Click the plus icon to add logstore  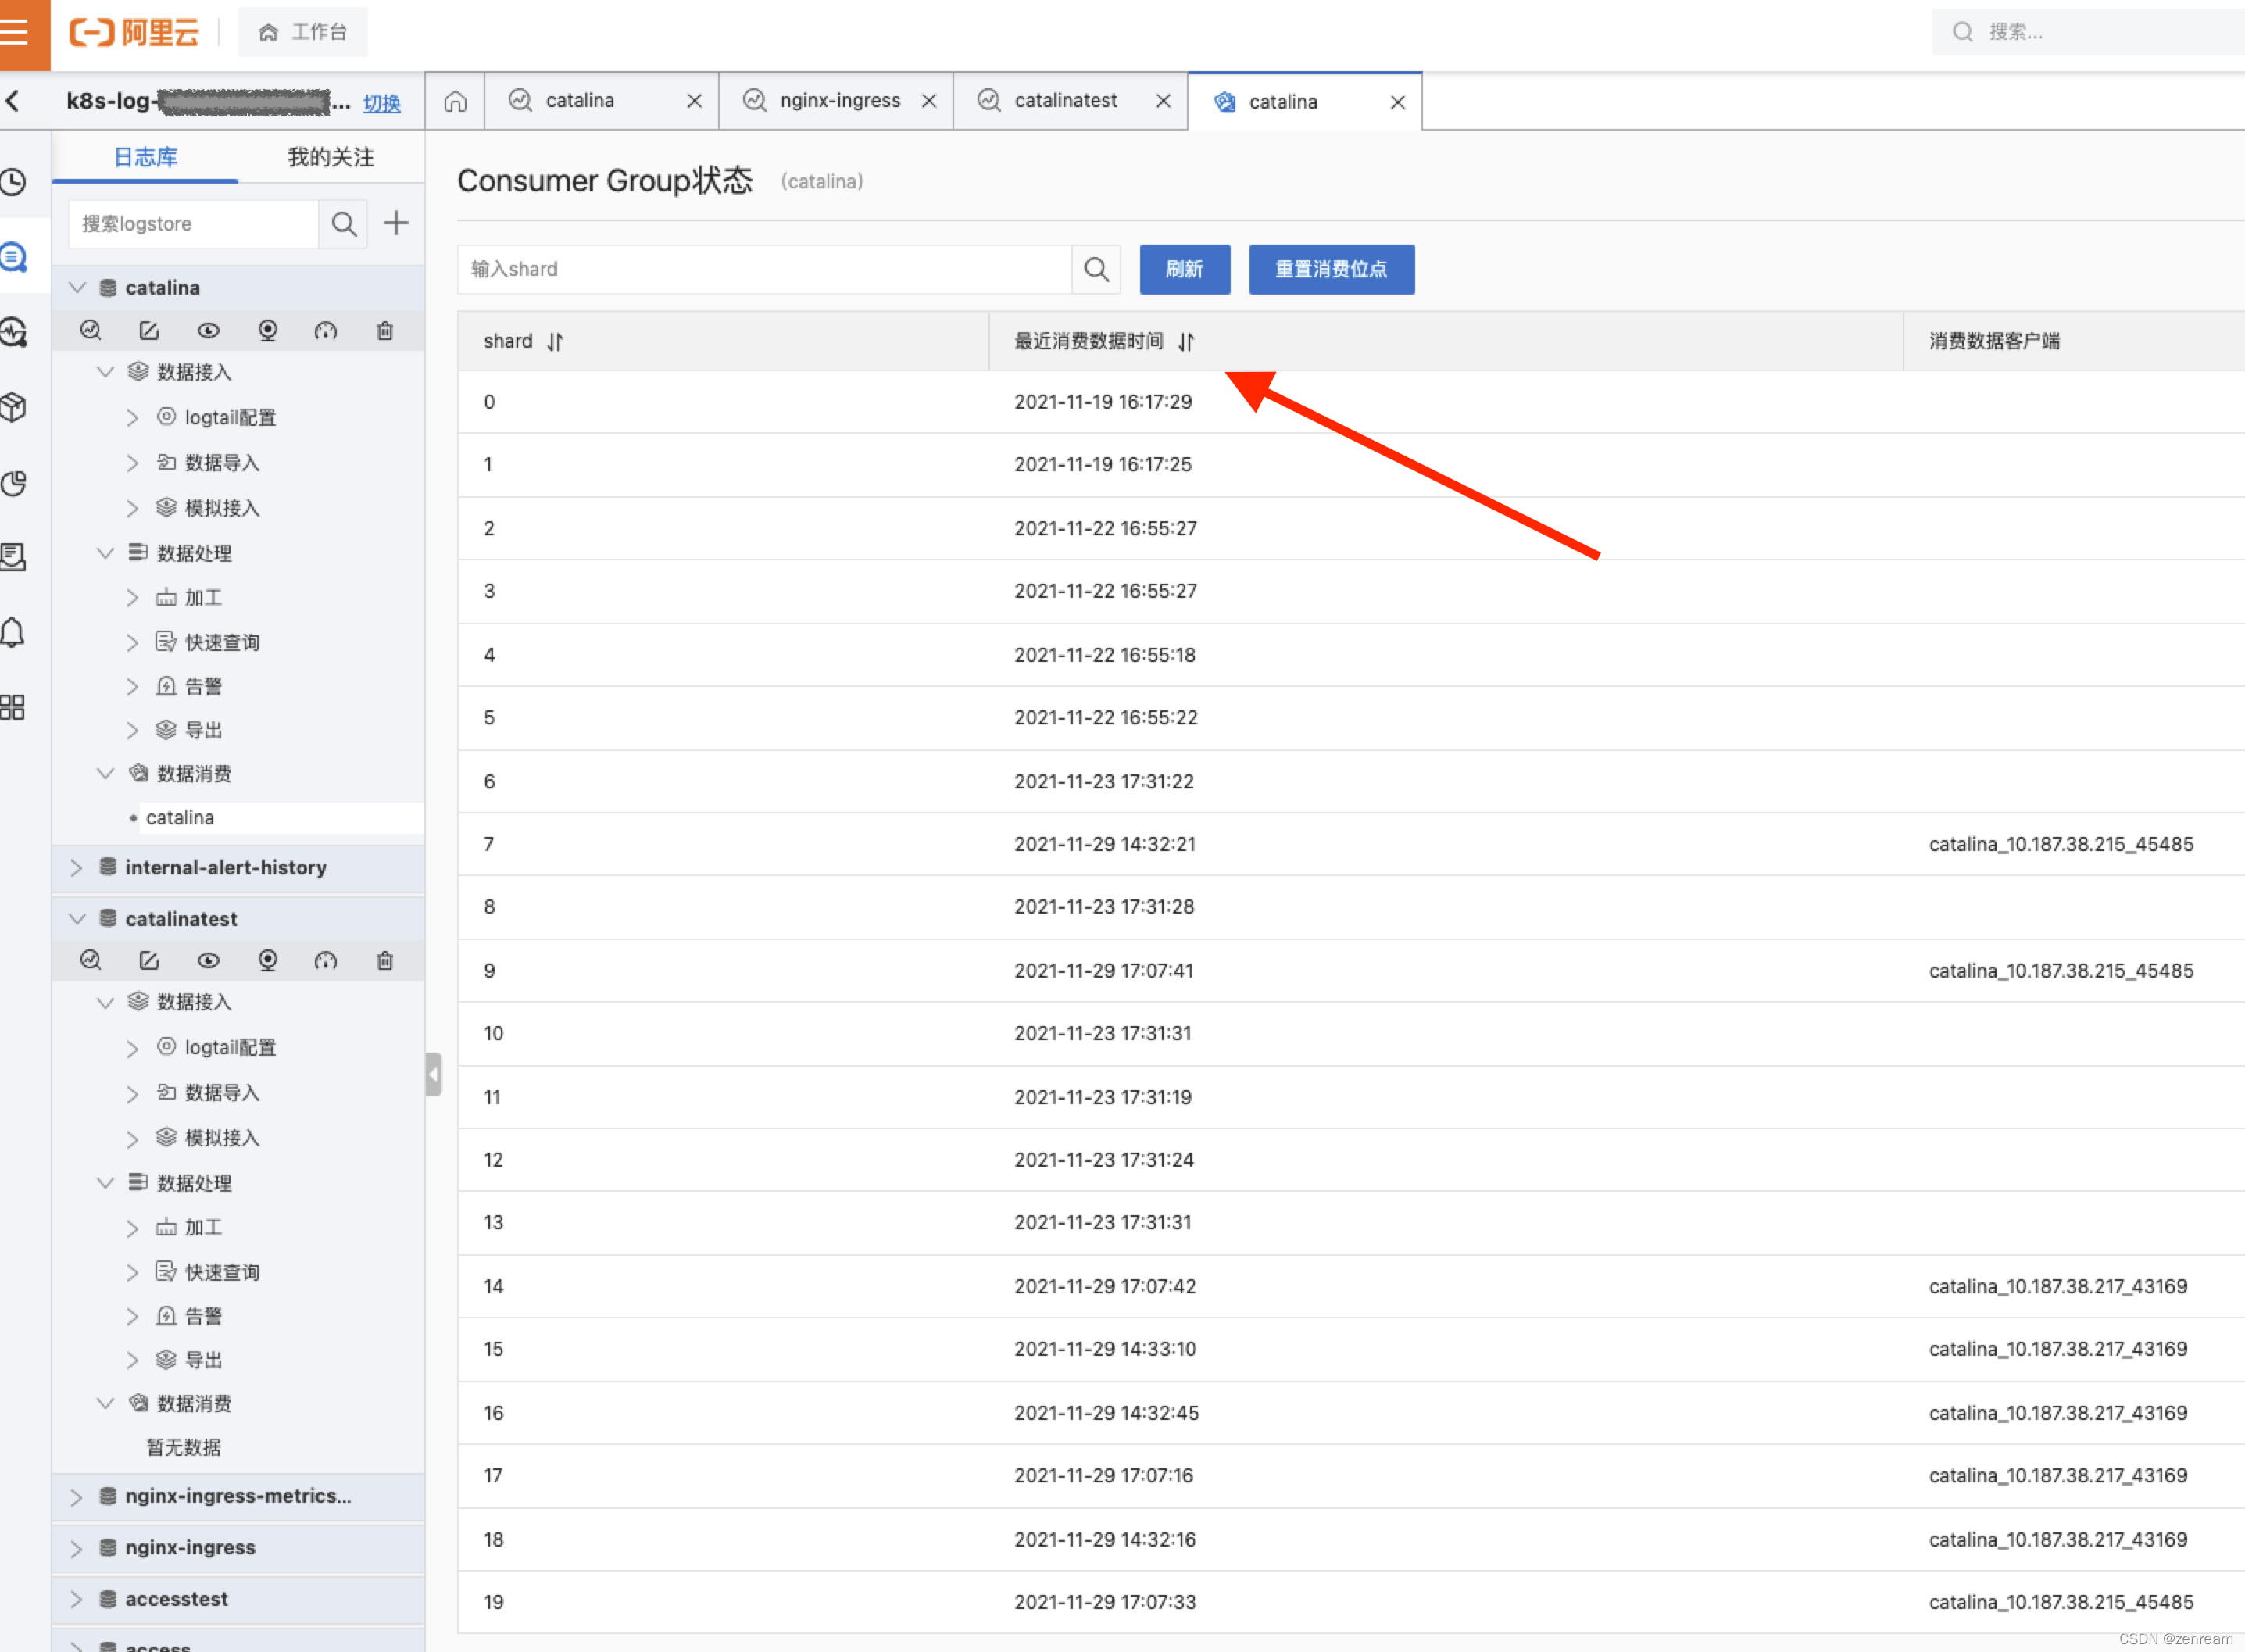click(x=396, y=223)
